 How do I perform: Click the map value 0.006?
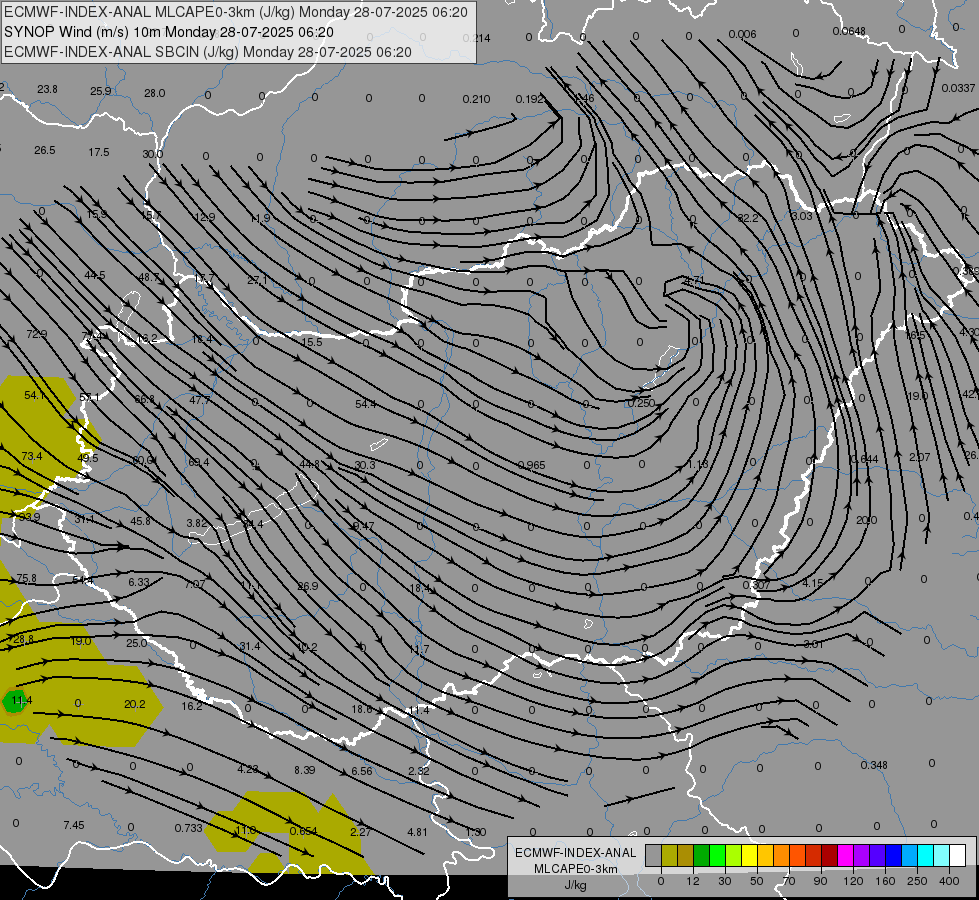742,34
